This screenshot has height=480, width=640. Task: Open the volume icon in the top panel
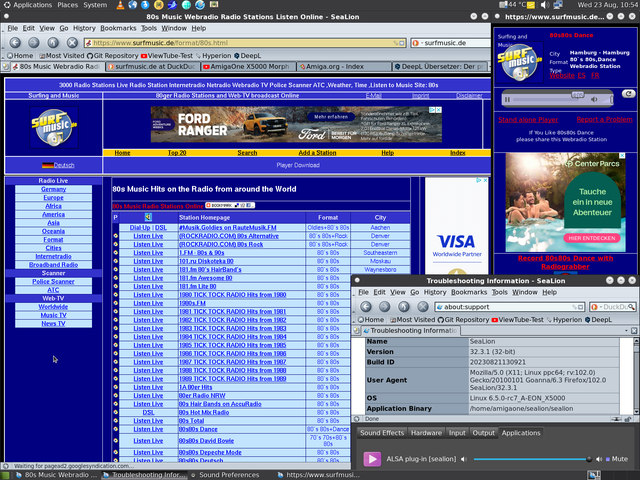pyautogui.click(x=544, y=5)
